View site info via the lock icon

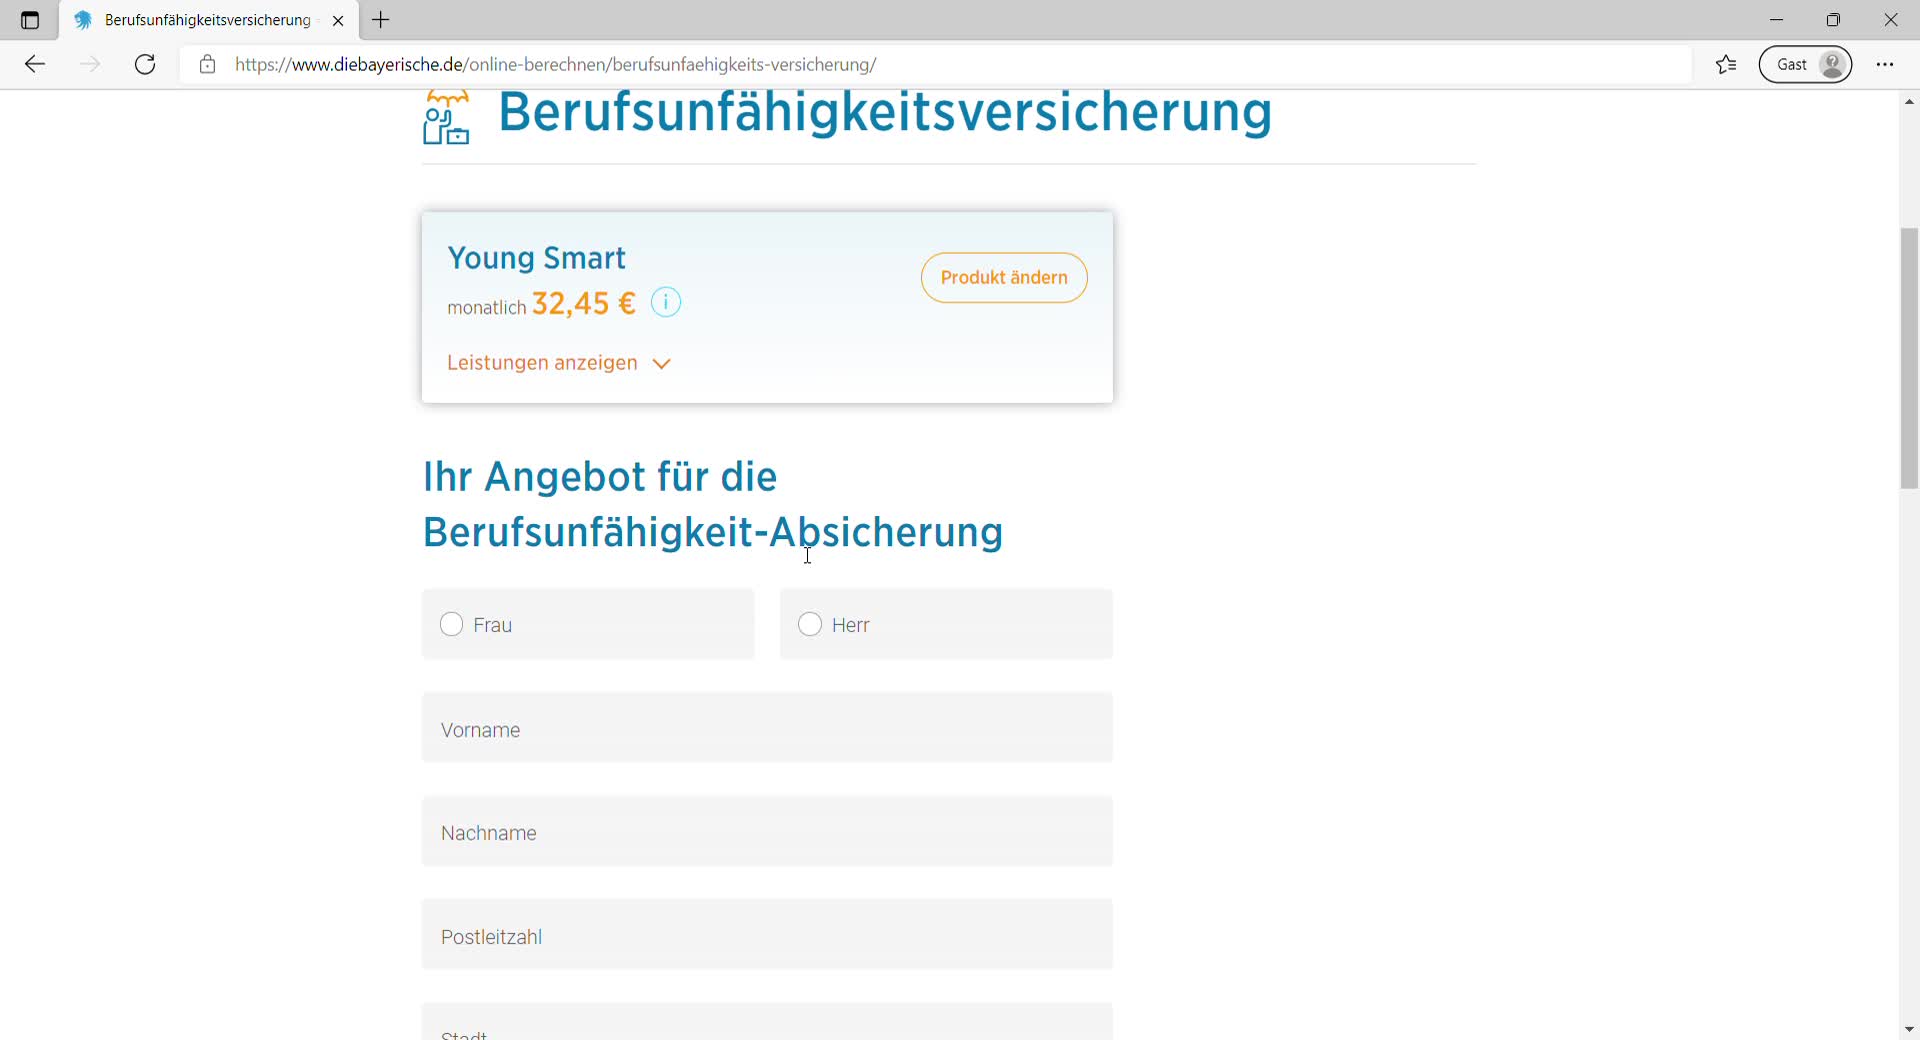pos(207,65)
